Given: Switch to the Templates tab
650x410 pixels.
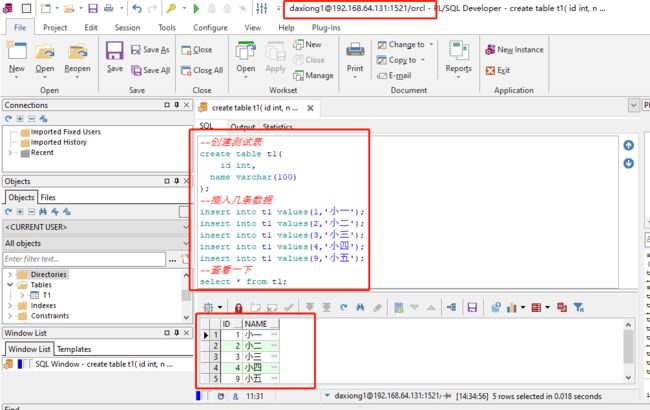Looking at the screenshot, I should click(x=74, y=349).
